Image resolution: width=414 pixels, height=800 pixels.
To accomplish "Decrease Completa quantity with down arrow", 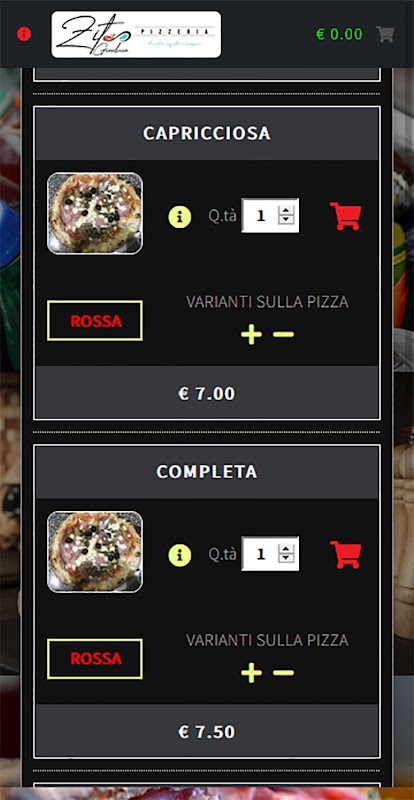I will [x=286, y=558].
